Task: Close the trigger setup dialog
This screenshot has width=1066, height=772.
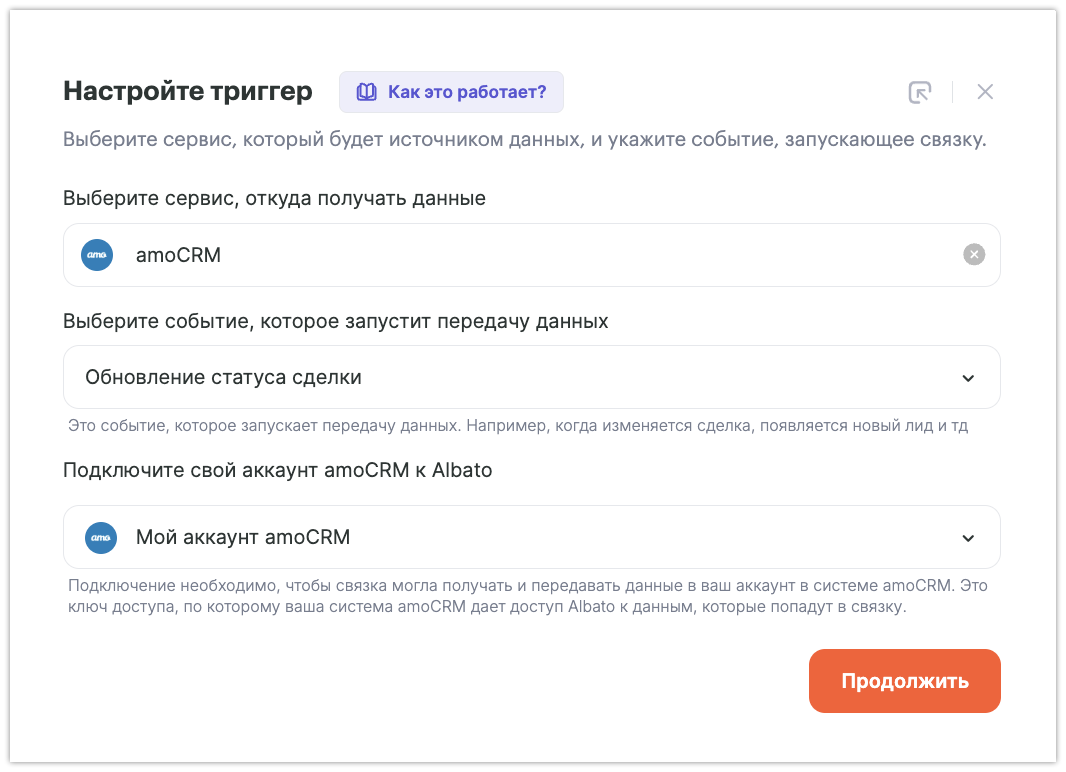Action: 985,92
